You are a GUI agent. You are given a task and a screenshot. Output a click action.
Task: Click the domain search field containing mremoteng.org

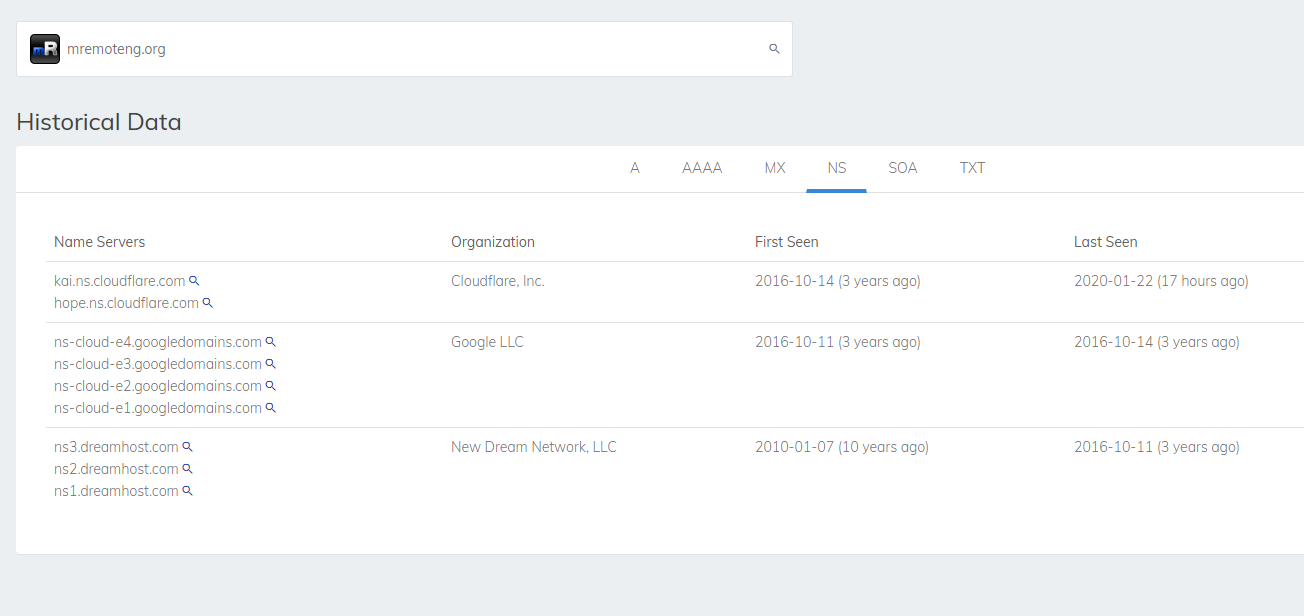tap(404, 49)
